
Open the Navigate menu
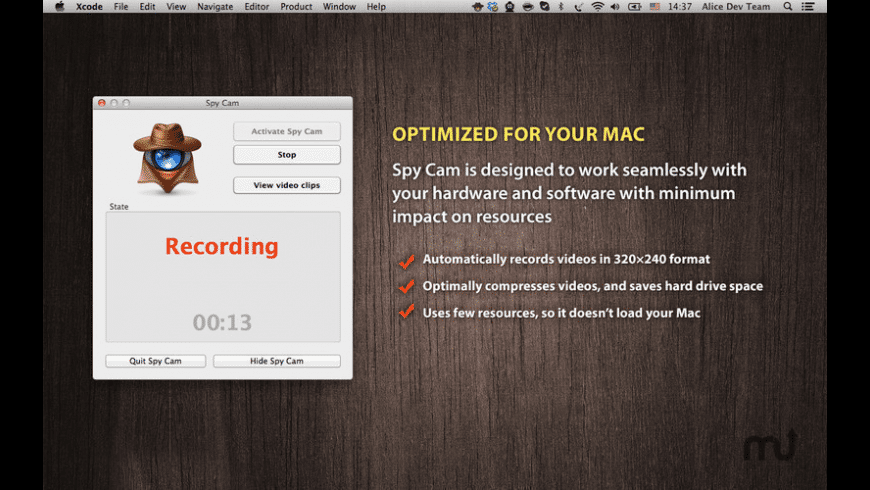pyautogui.click(x=215, y=7)
